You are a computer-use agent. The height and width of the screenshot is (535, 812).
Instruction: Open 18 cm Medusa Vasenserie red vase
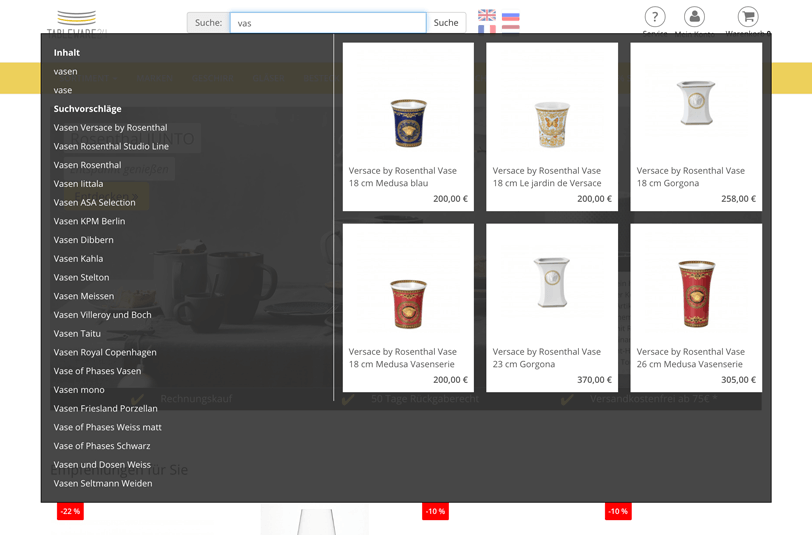coord(408,308)
